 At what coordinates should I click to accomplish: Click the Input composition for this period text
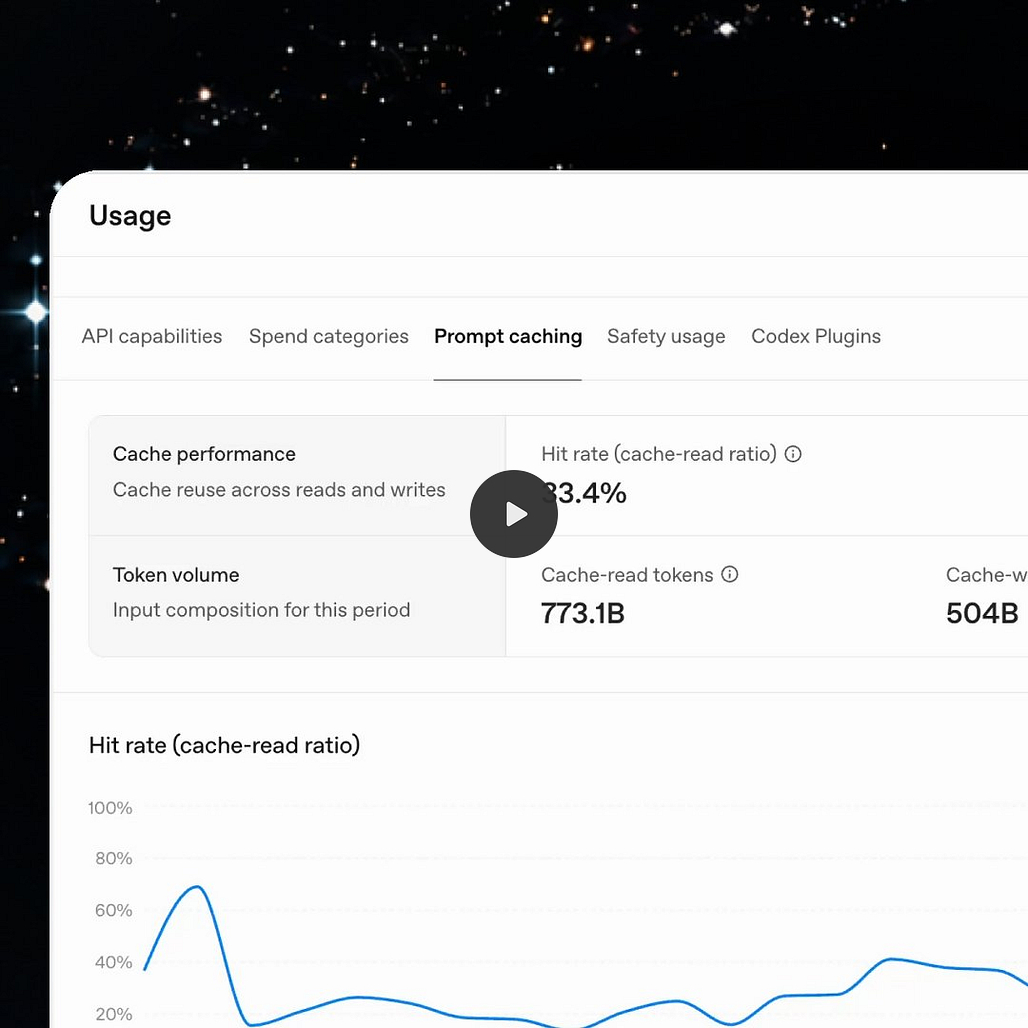point(262,610)
